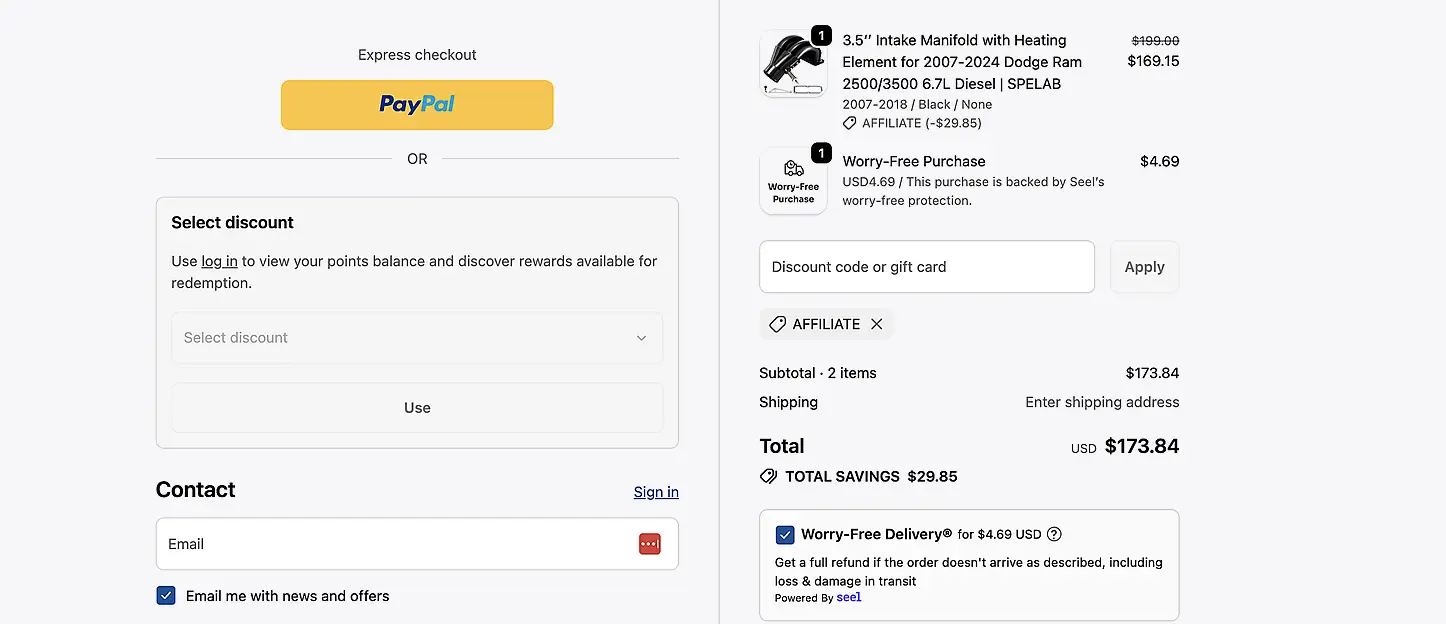Screen dimensions: 1446x624
Task: Open the seel link in delivery notice
Action: pyautogui.click(x=848, y=597)
